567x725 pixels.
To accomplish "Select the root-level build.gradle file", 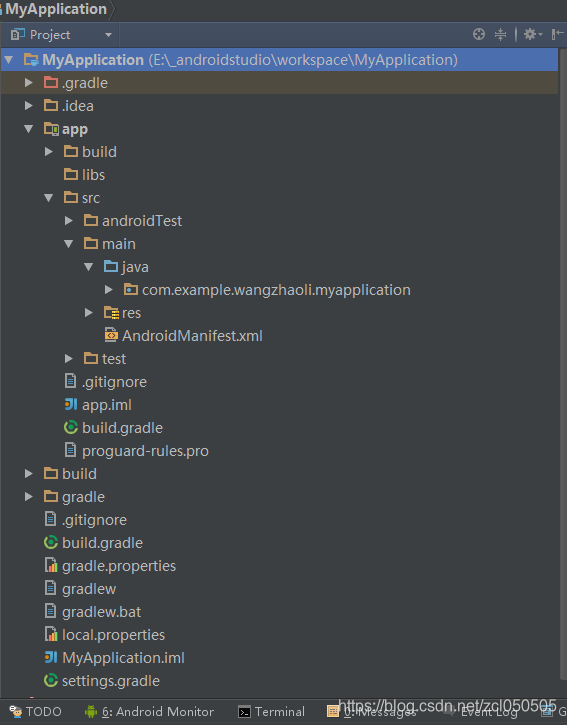I will coord(102,543).
